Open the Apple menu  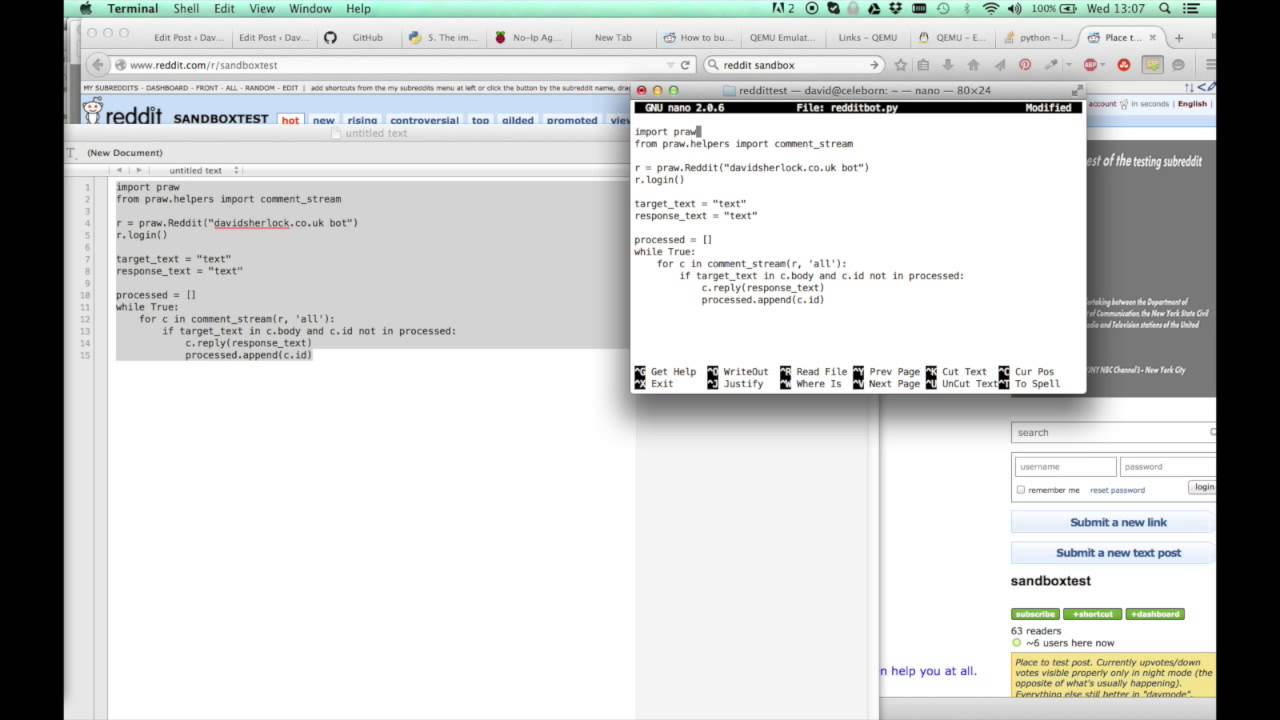tap(86, 8)
